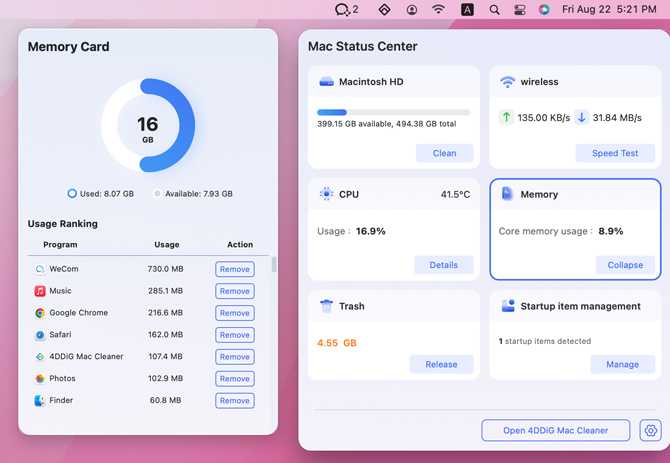The width and height of the screenshot is (670, 463).
Task: Click the 4DDiG Mac Cleaner row icon
Action: (40, 357)
